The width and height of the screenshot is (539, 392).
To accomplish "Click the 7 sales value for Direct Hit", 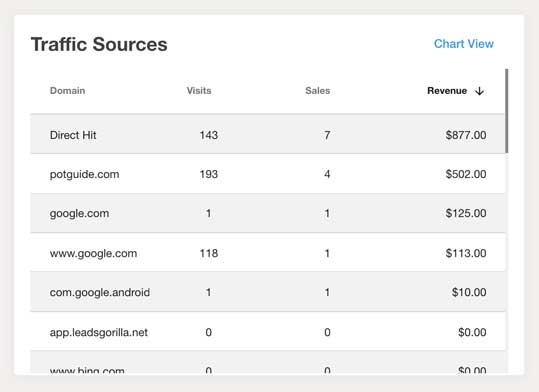I will pyautogui.click(x=327, y=135).
